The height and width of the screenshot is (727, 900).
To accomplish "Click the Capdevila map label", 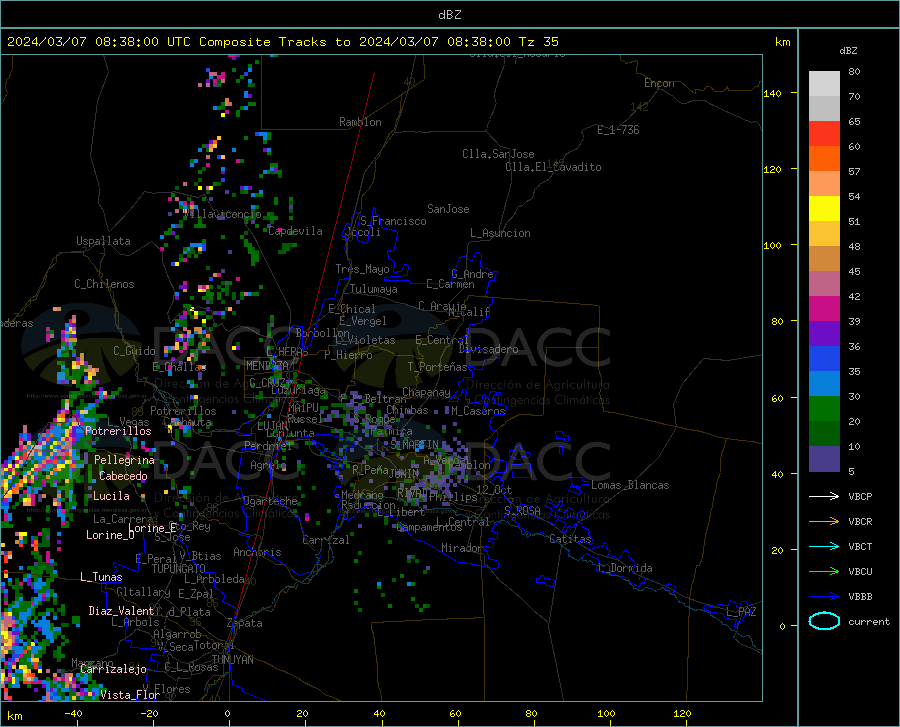I will point(296,231).
